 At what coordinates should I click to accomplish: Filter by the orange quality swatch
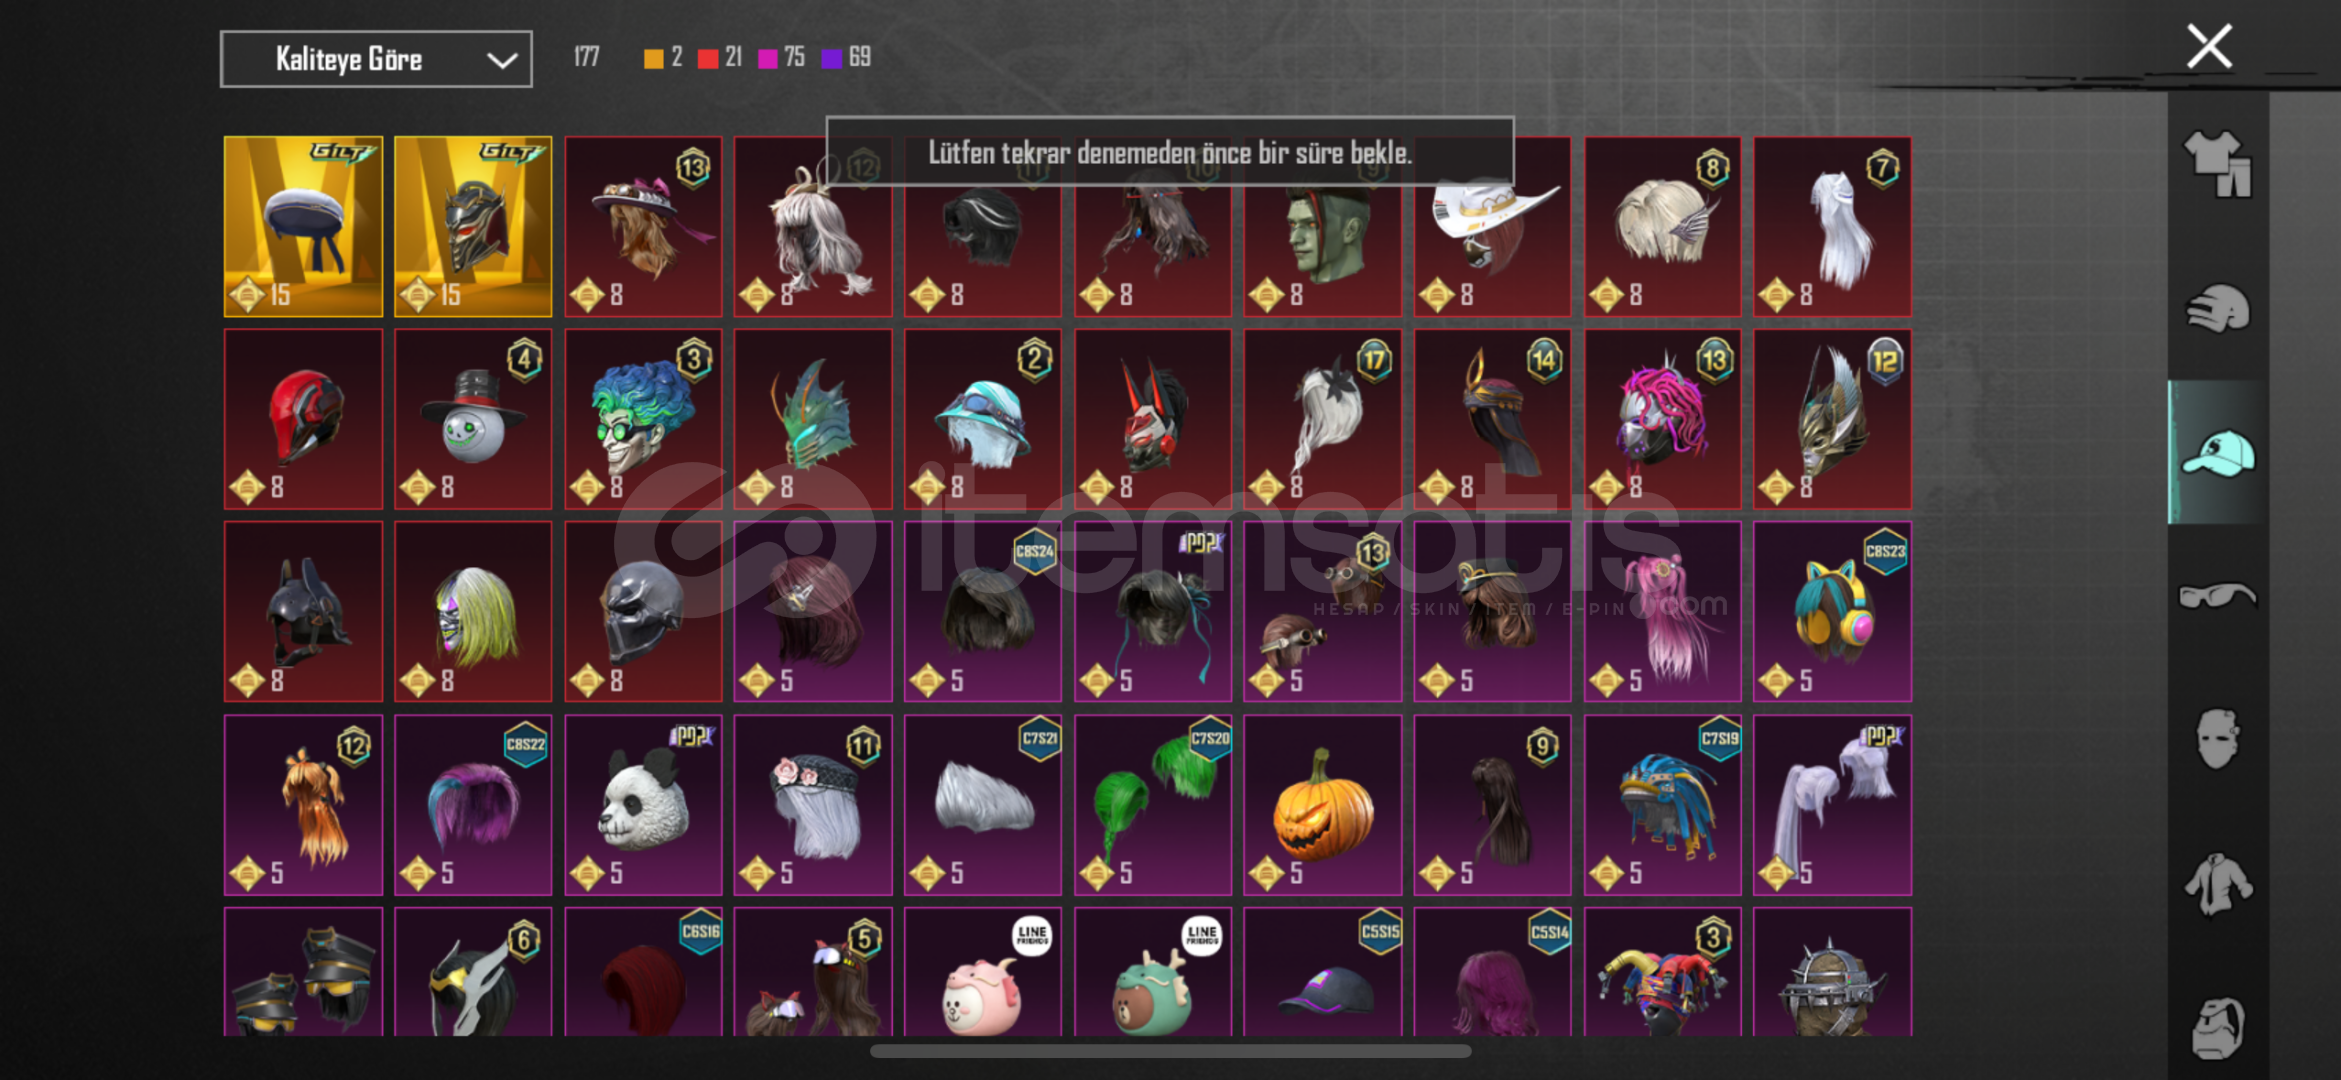click(653, 58)
